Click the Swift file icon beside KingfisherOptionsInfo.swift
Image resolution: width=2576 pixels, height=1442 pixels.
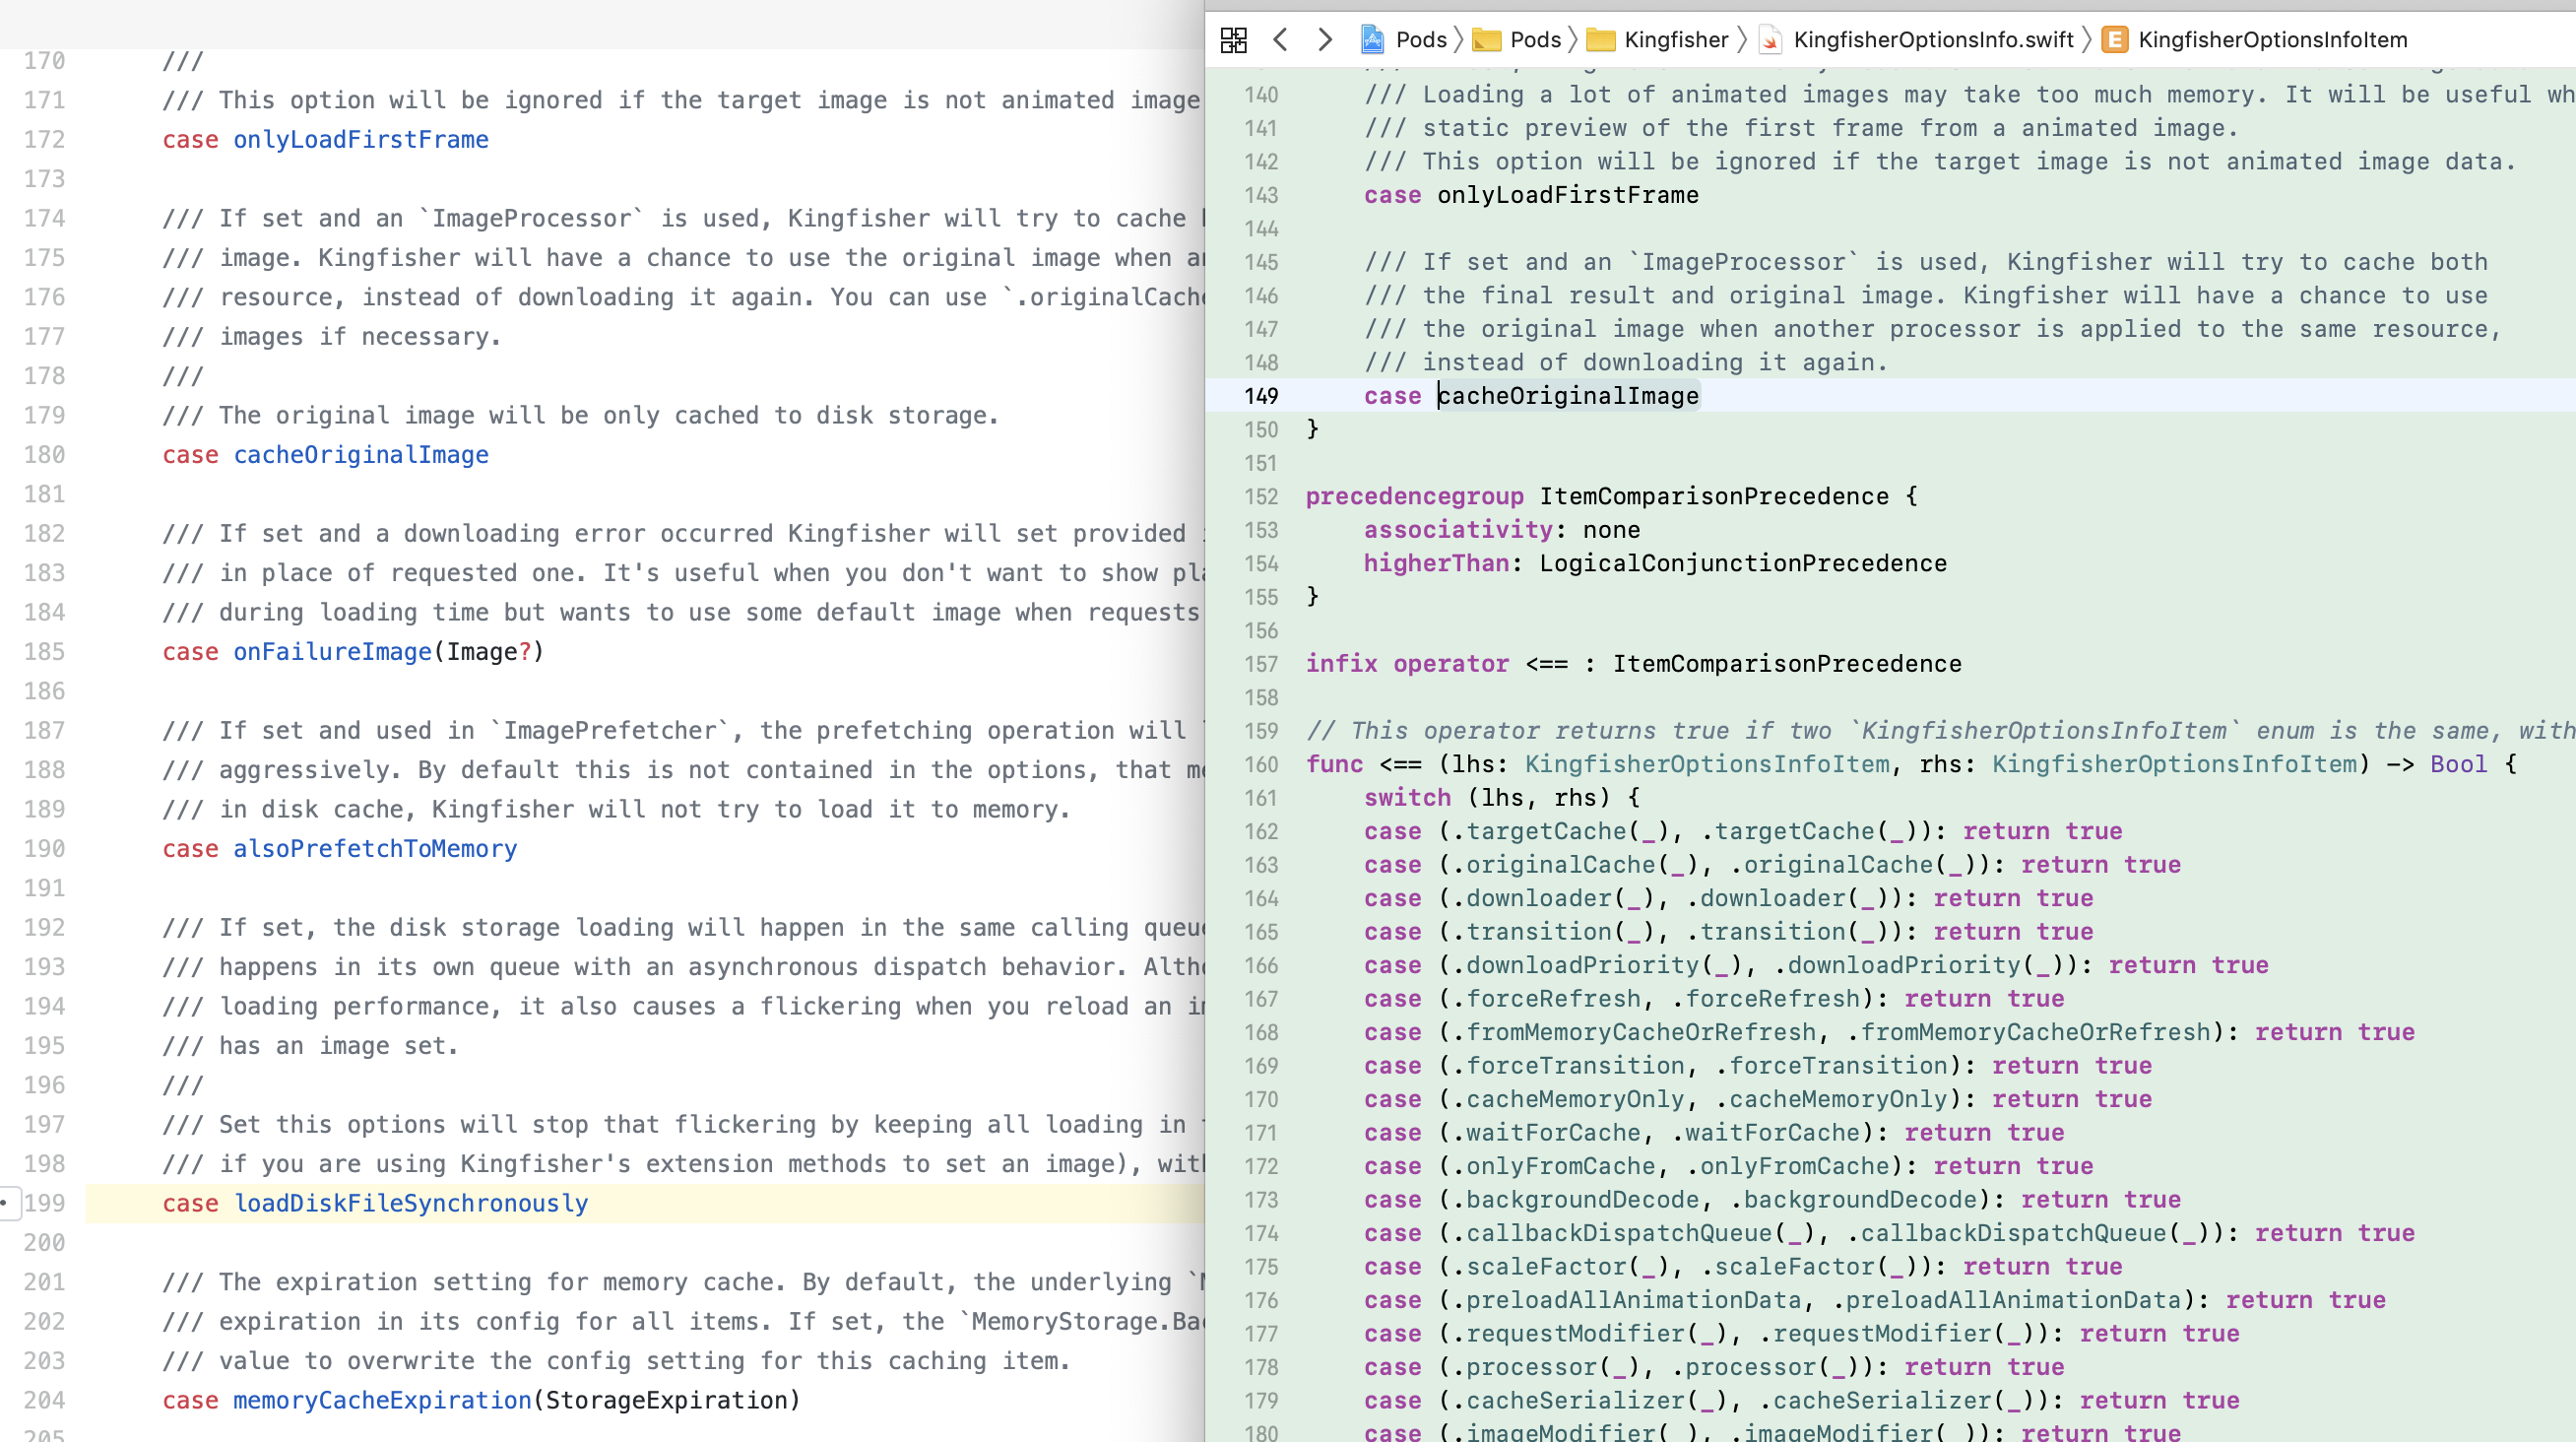[x=1771, y=40]
